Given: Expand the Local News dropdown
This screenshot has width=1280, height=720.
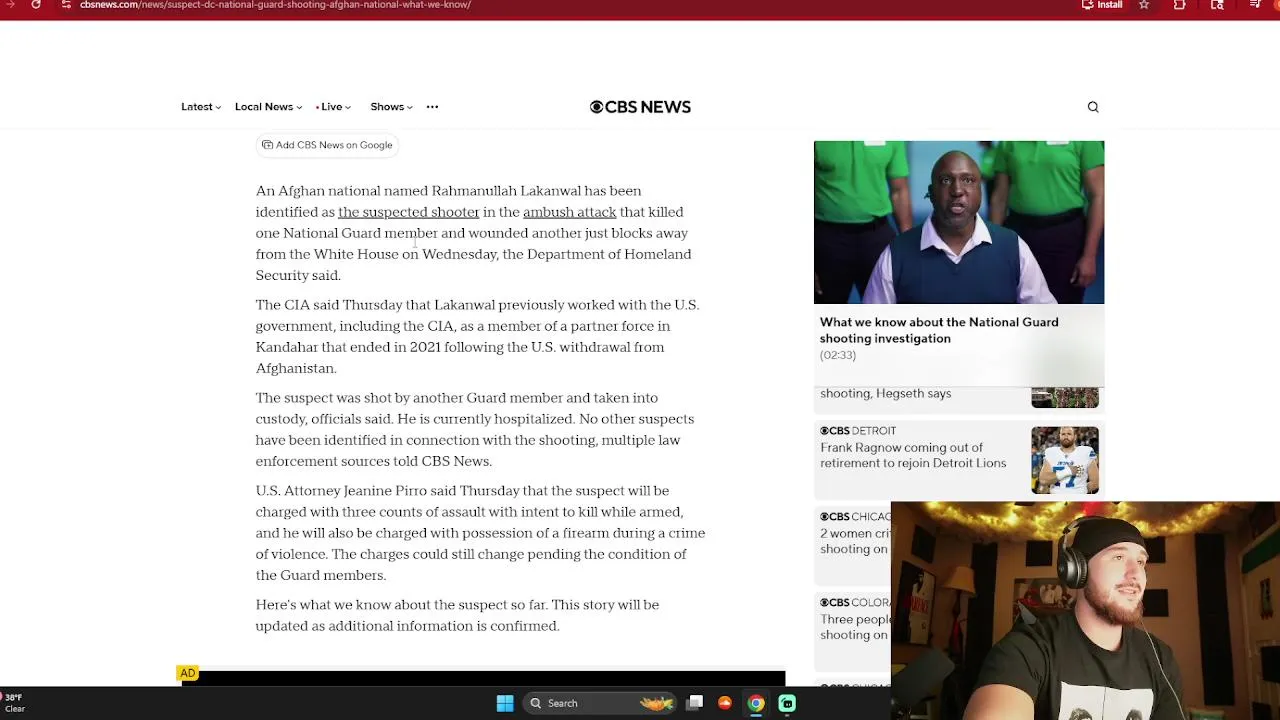Looking at the screenshot, I should coord(268,107).
